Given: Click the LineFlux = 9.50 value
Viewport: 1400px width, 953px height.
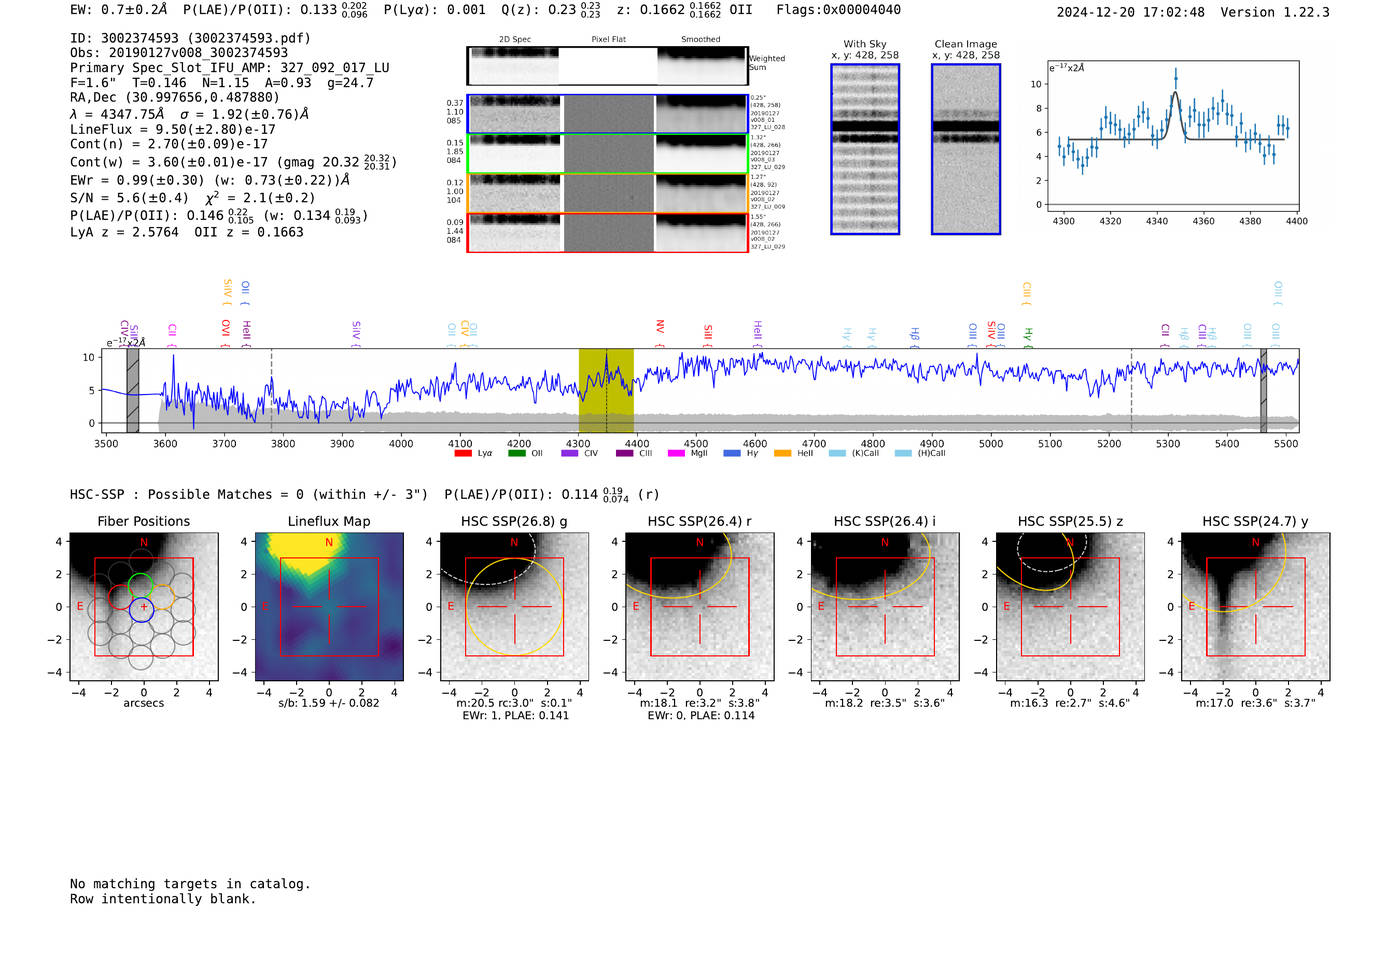Looking at the screenshot, I should point(173,129).
